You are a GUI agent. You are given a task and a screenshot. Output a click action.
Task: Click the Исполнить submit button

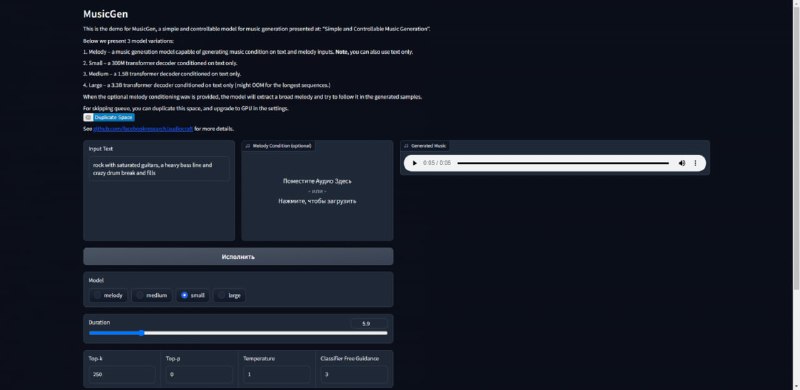point(238,256)
